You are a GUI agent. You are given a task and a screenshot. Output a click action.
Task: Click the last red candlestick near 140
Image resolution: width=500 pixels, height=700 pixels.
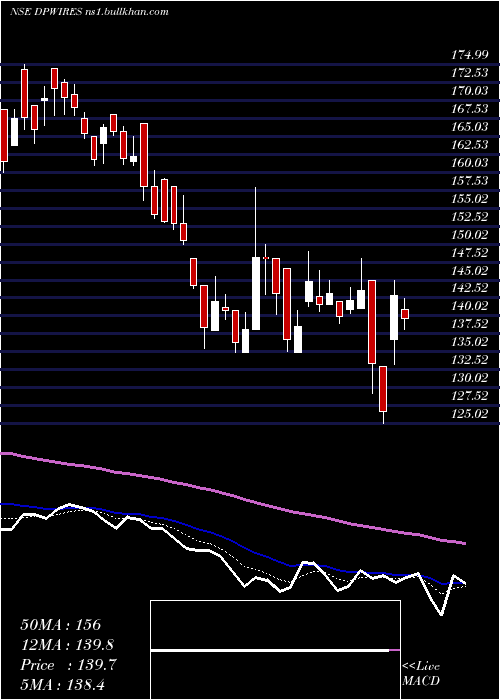(405, 314)
